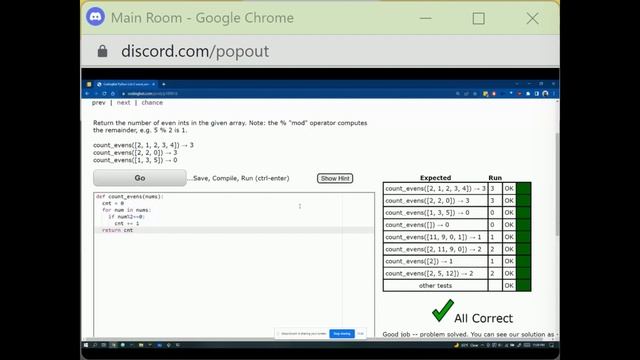The width and height of the screenshot is (640, 360).
Task: Open a new tab with the plus button
Action: pos(164,84)
